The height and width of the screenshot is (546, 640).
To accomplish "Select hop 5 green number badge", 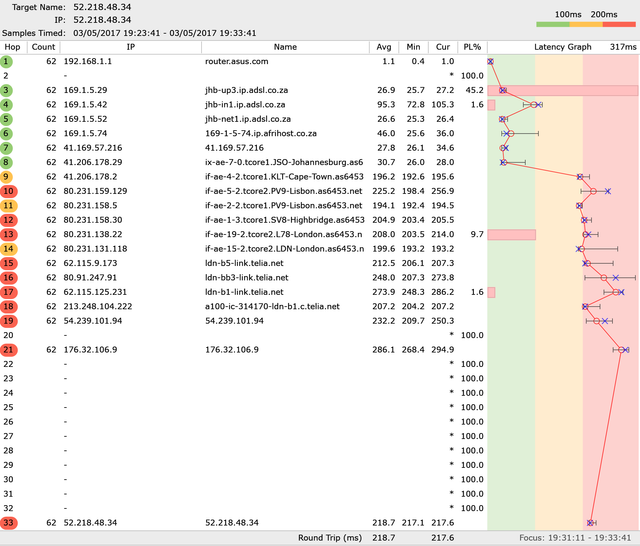I will click(6, 119).
